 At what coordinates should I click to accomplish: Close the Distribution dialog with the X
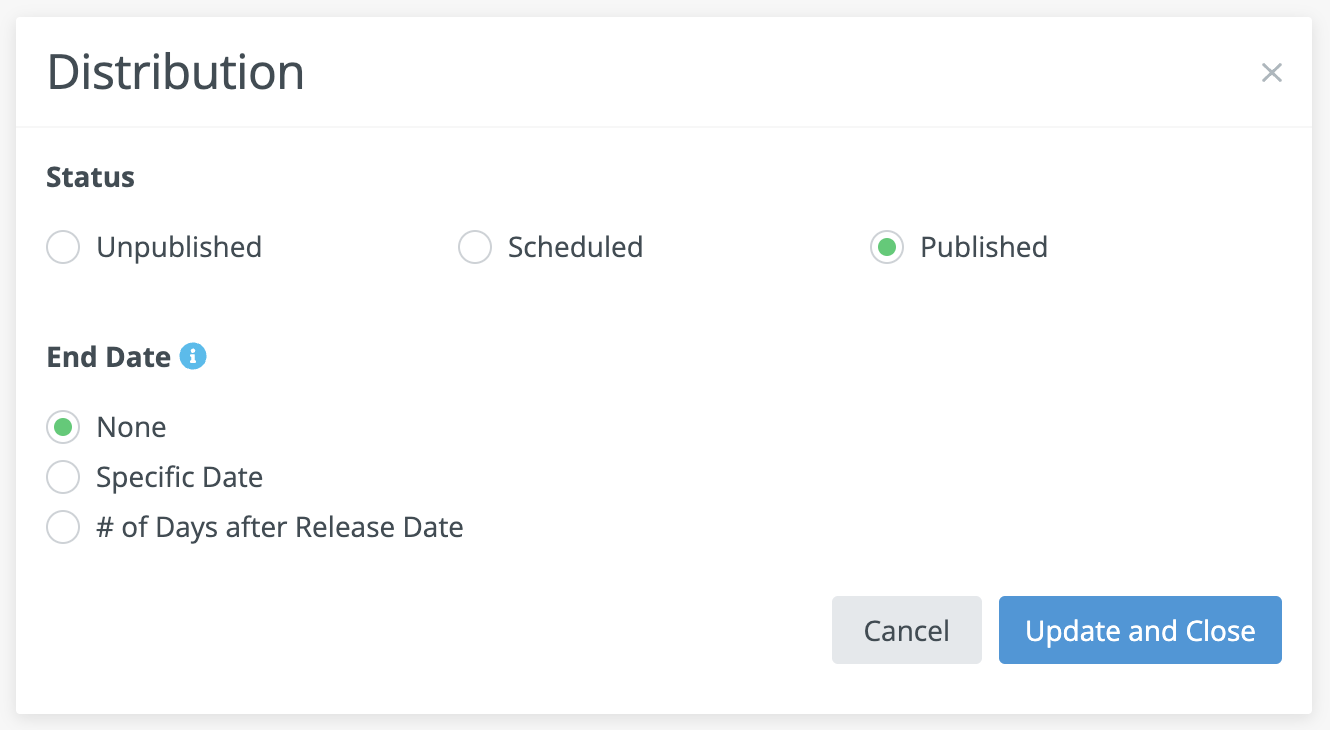click(x=1271, y=73)
